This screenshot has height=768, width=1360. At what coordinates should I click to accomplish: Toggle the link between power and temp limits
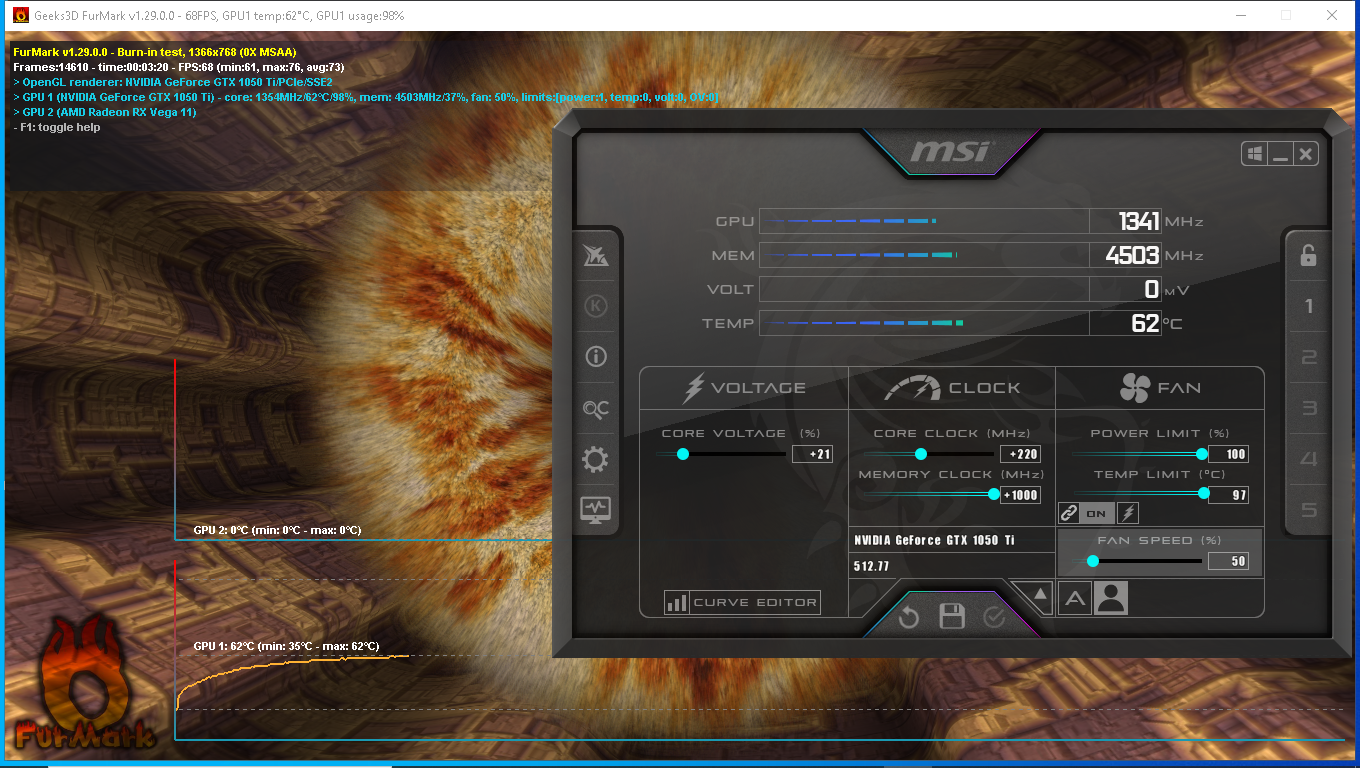coord(1069,513)
